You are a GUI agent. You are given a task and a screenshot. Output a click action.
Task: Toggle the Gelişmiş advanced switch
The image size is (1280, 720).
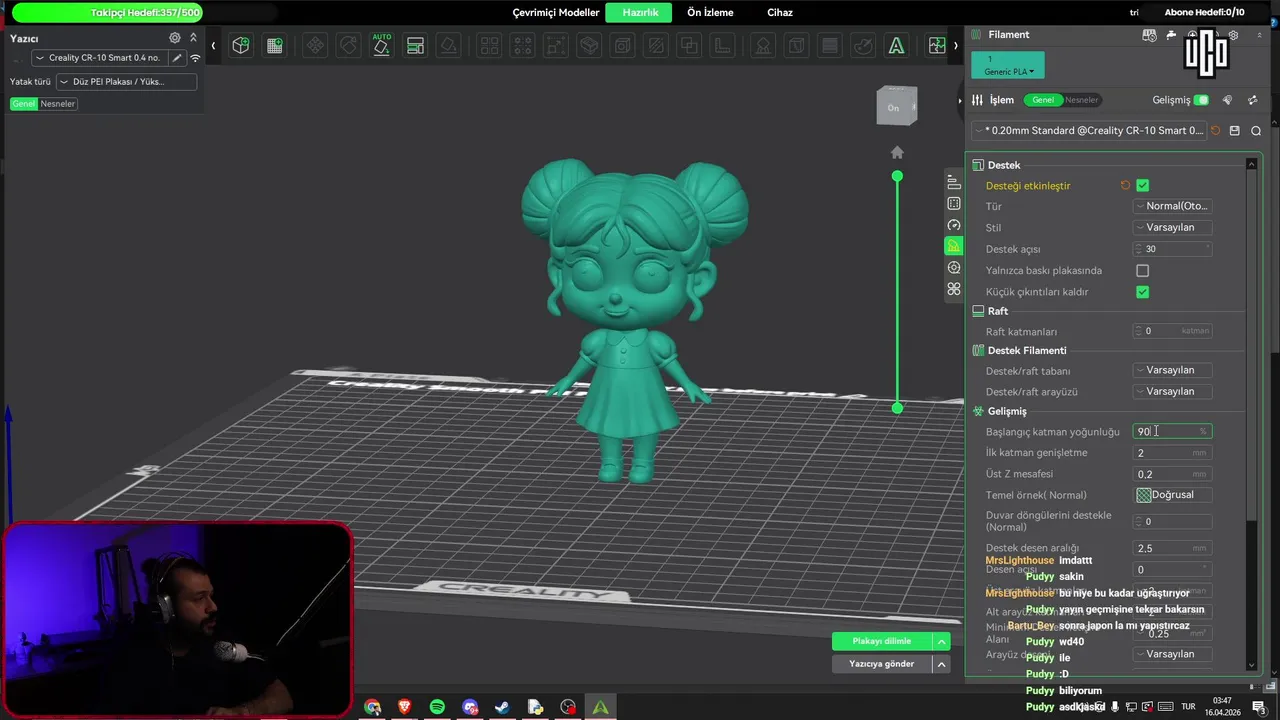[1201, 100]
